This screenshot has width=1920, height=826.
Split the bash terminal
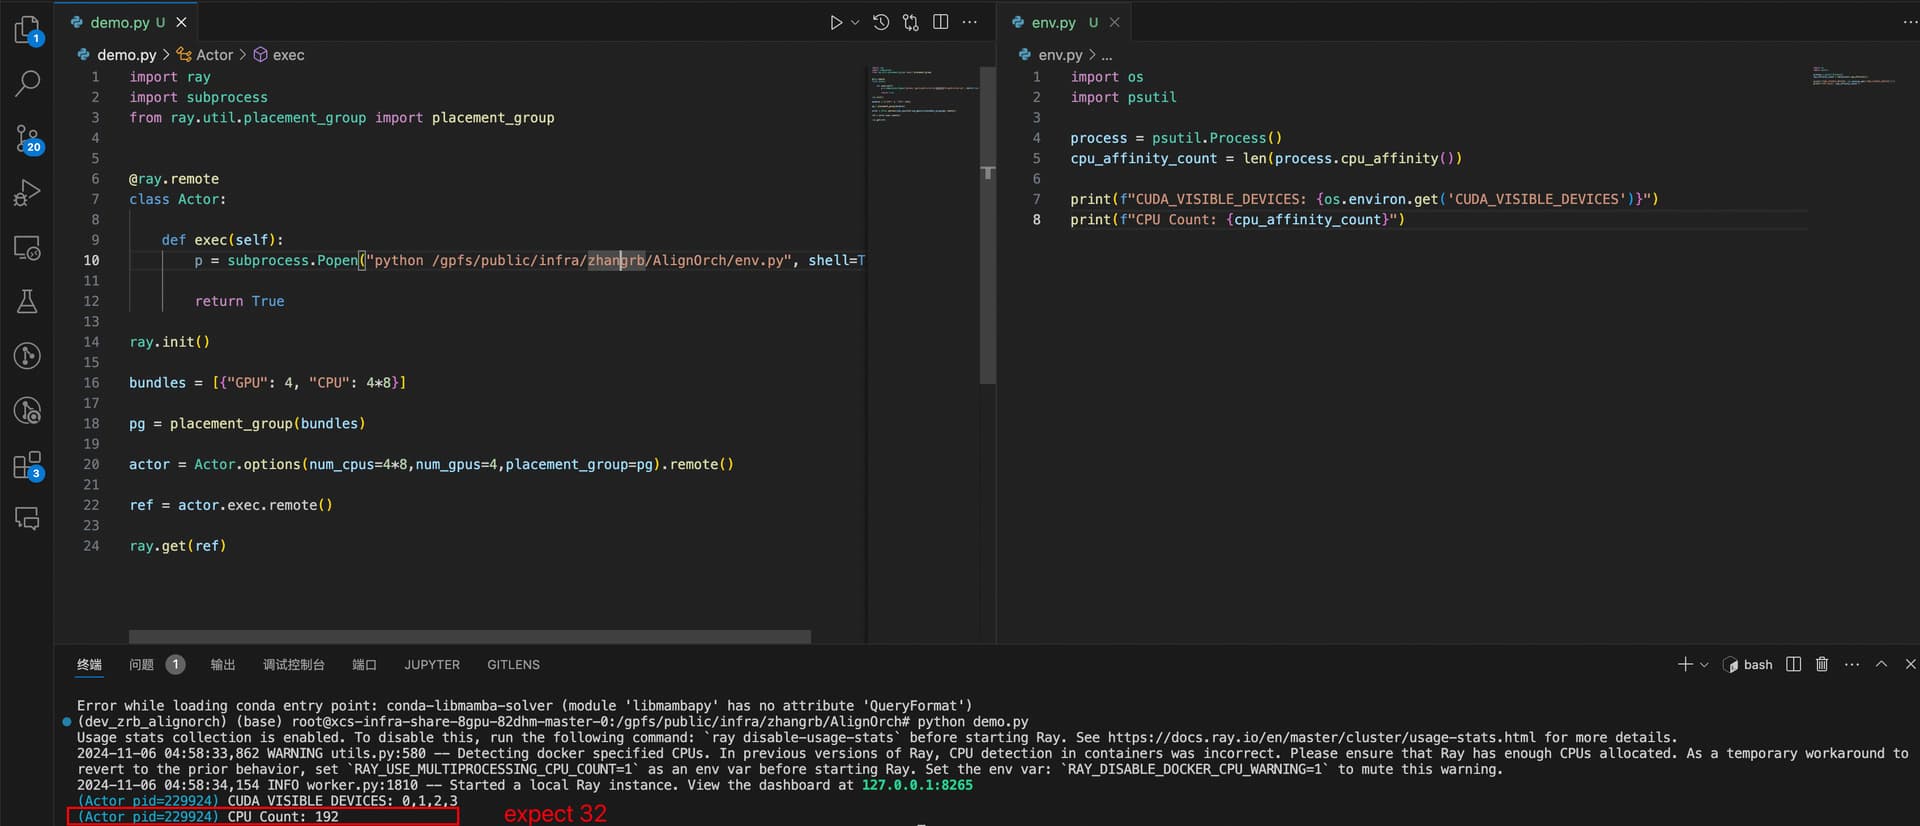(1794, 665)
